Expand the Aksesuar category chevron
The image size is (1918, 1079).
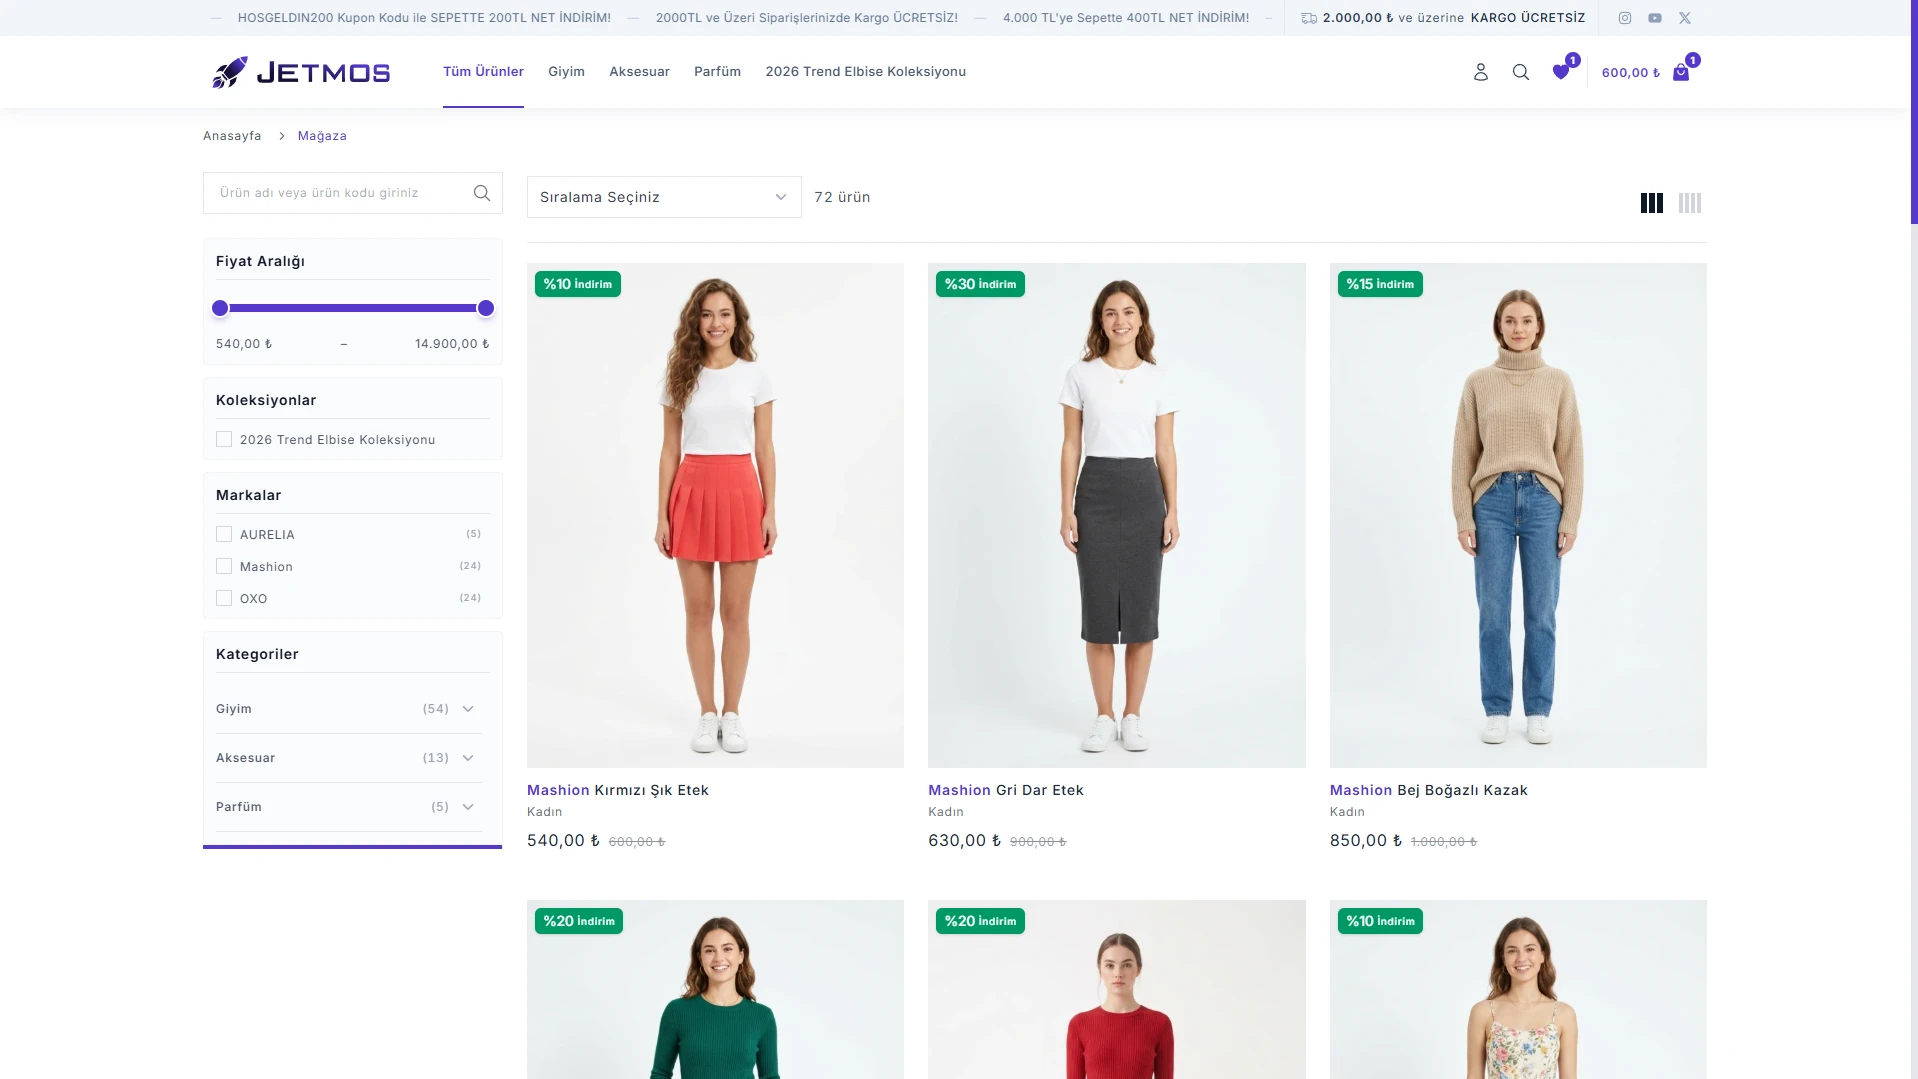click(x=468, y=758)
